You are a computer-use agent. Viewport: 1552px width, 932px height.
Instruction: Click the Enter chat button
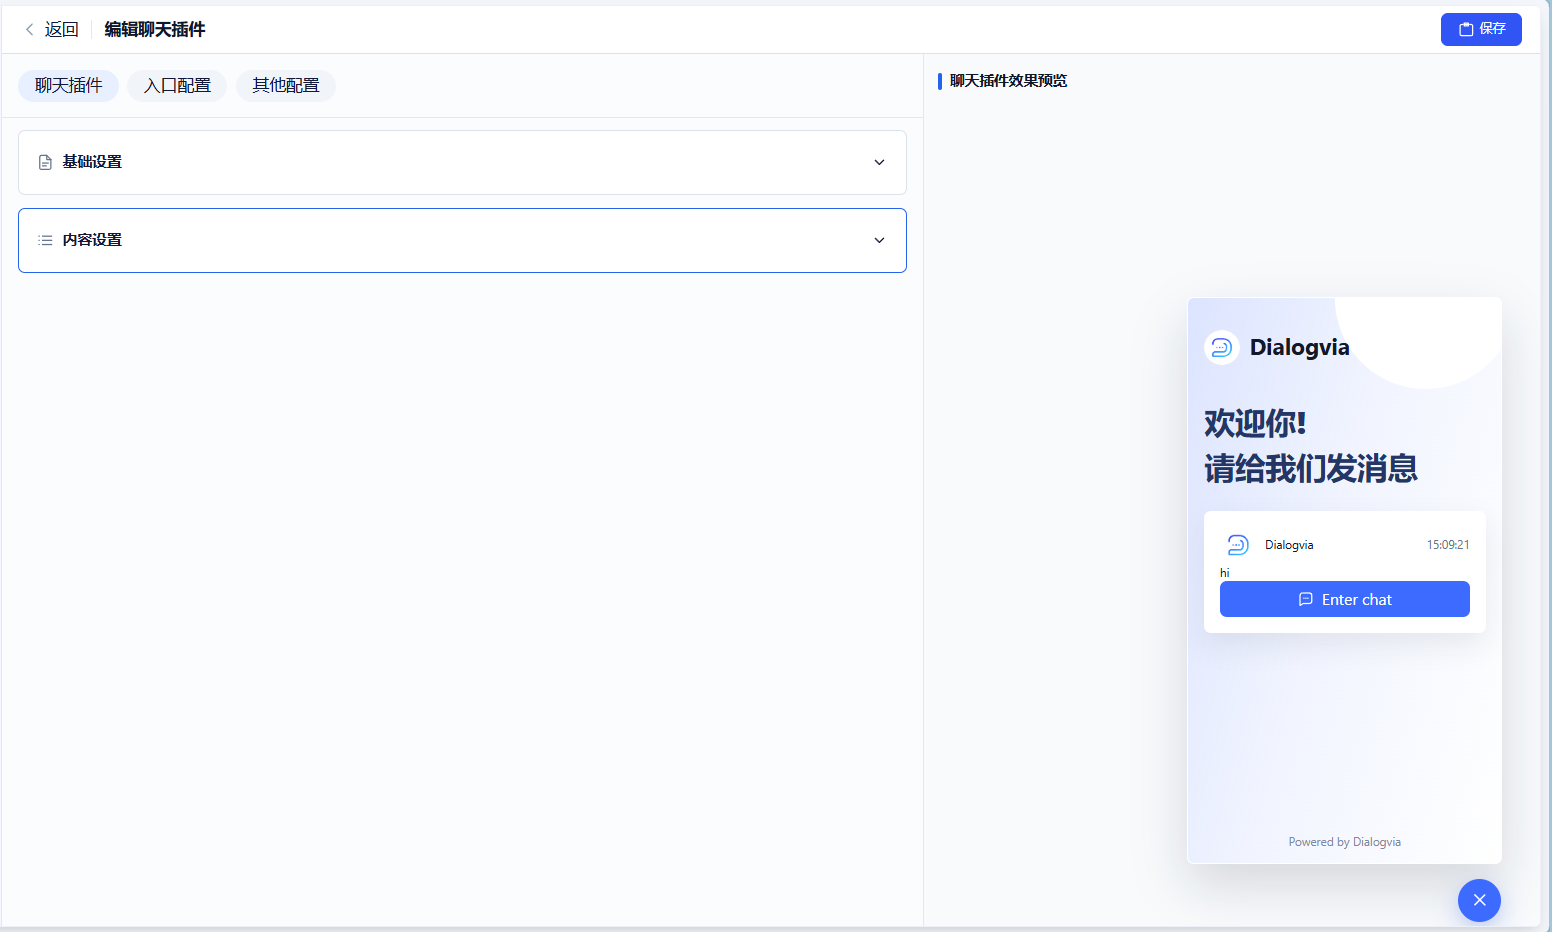[x=1344, y=599]
